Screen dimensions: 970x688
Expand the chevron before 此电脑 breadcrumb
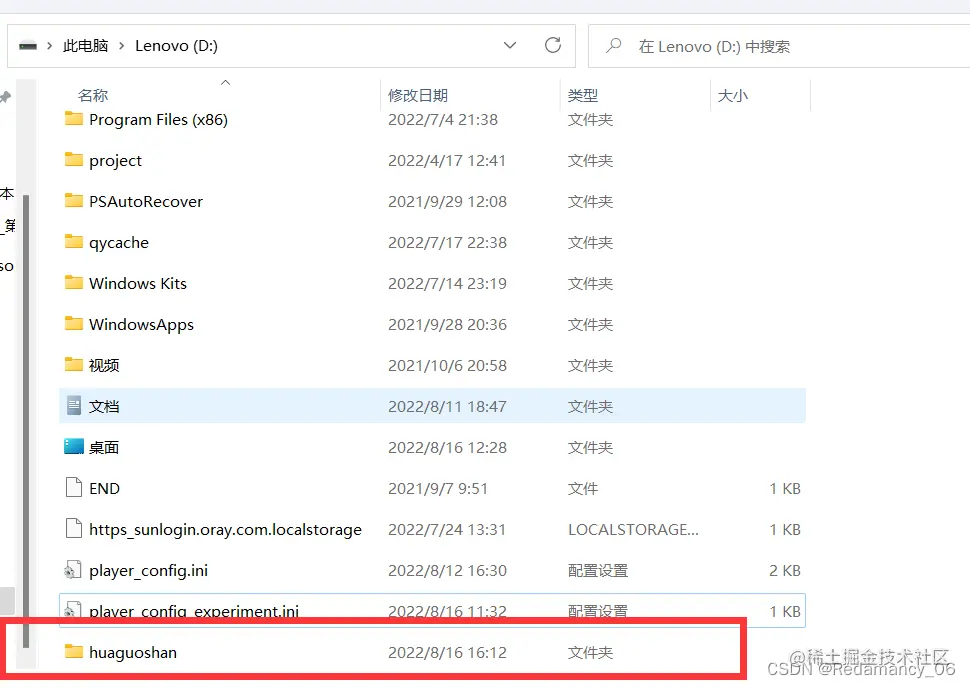click(x=49, y=46)
